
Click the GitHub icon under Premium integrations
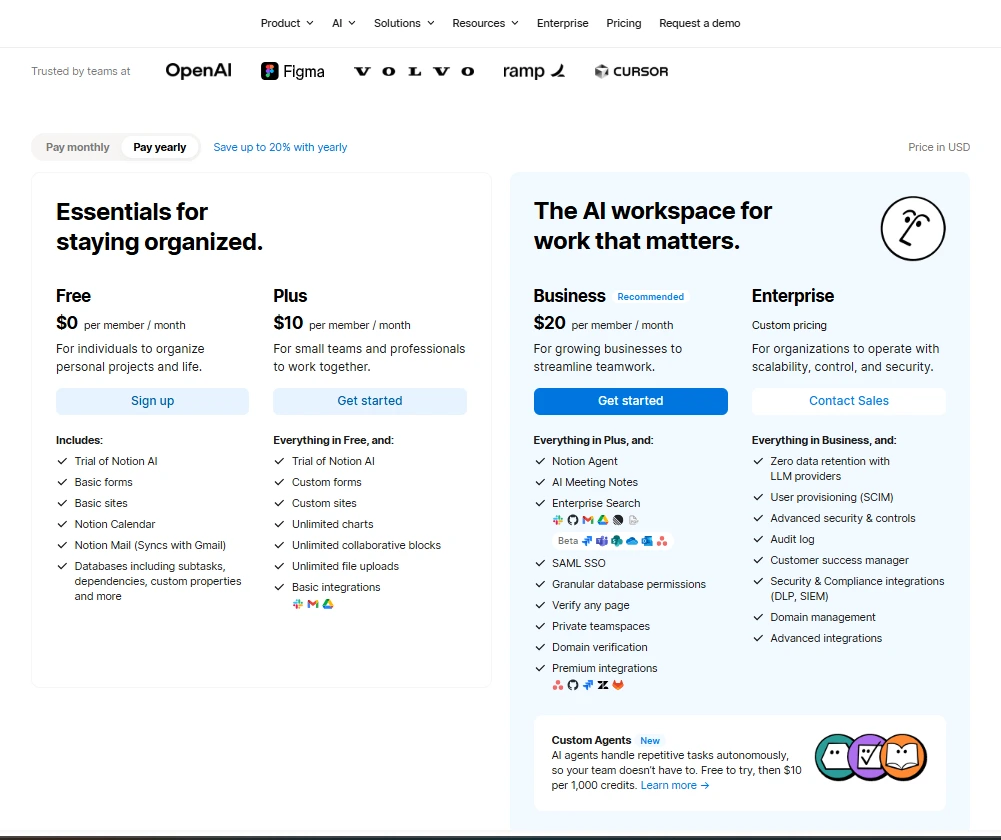pyautogui.click(x=573, y=685)
